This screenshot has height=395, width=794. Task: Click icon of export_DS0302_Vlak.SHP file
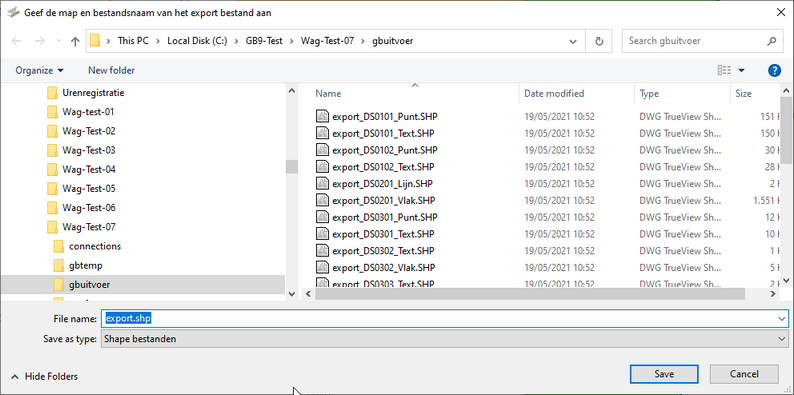323,267
